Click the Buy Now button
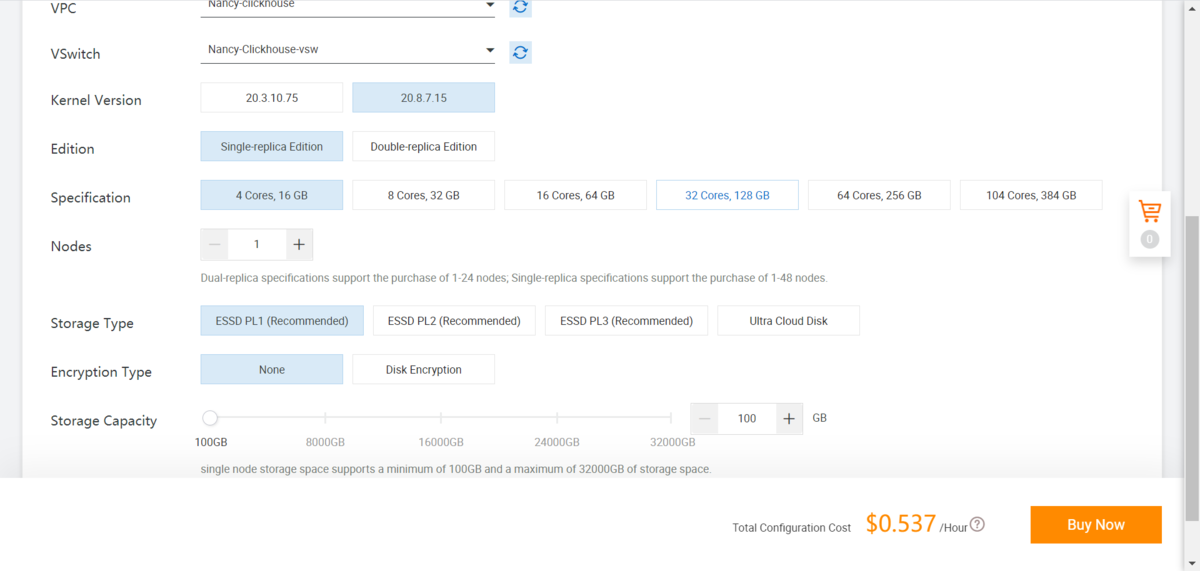This screenshot has height=571, width=1200. click(1096, 524)
